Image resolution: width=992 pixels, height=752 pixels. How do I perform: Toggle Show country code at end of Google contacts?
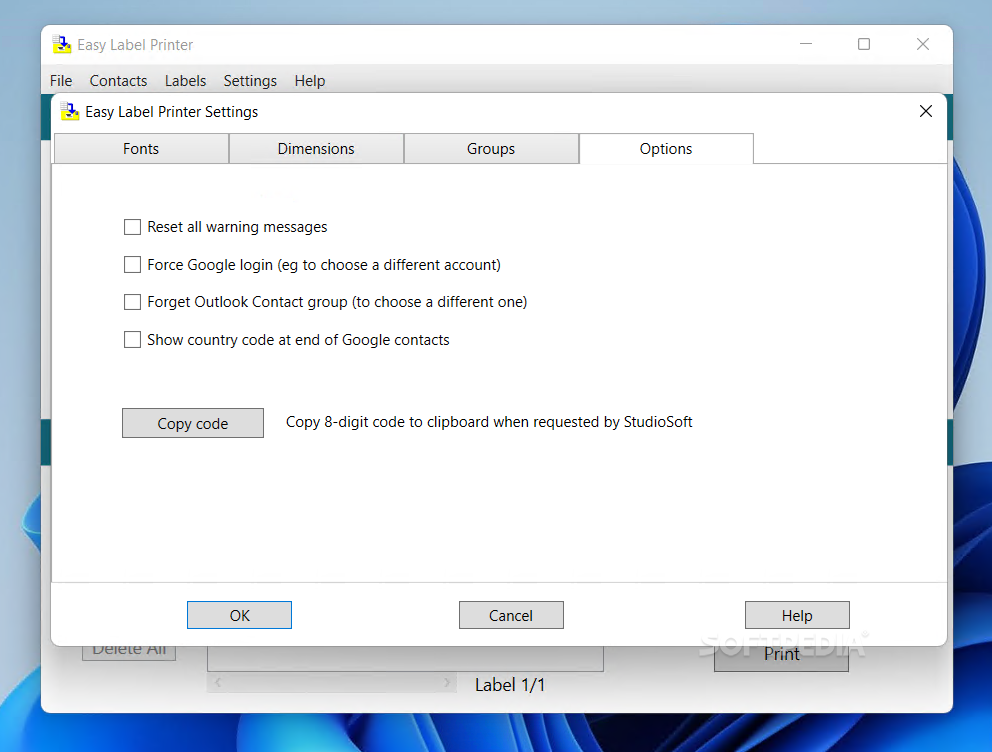(x=132, y=340)
